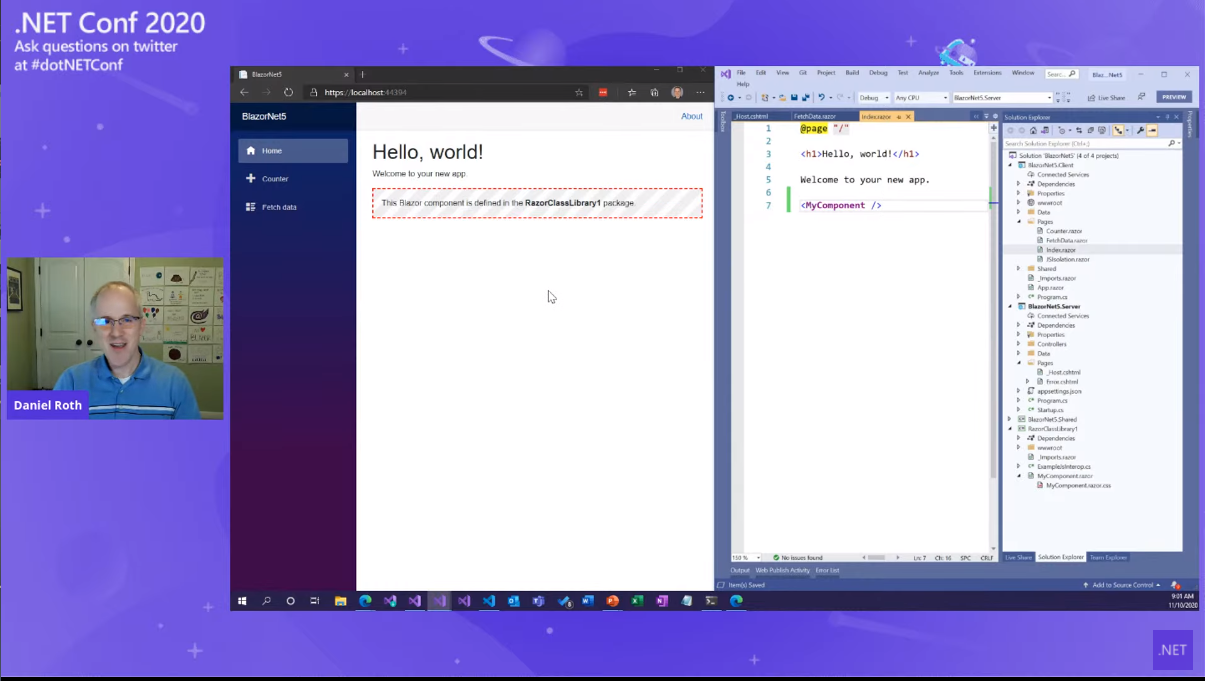Image resolution: width=1205 pixels, height=681 pixels.
Task: Click the favorites star in address bar
Action: pyautogui.click(x=579, y=92)
